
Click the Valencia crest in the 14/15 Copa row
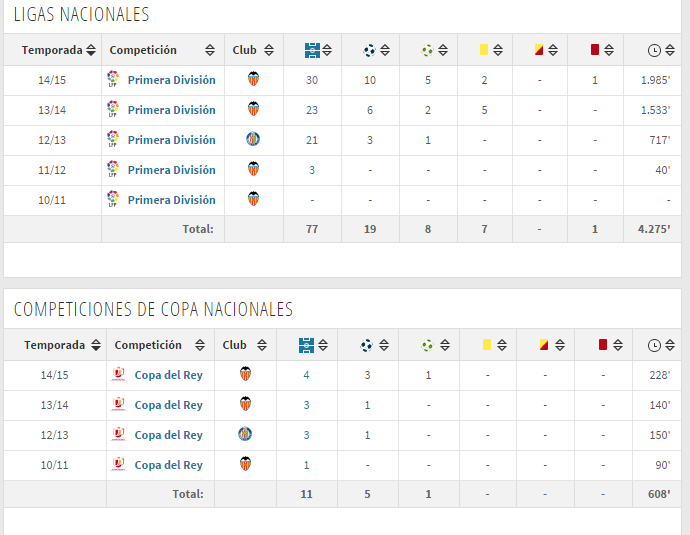[x=246, y=374]
